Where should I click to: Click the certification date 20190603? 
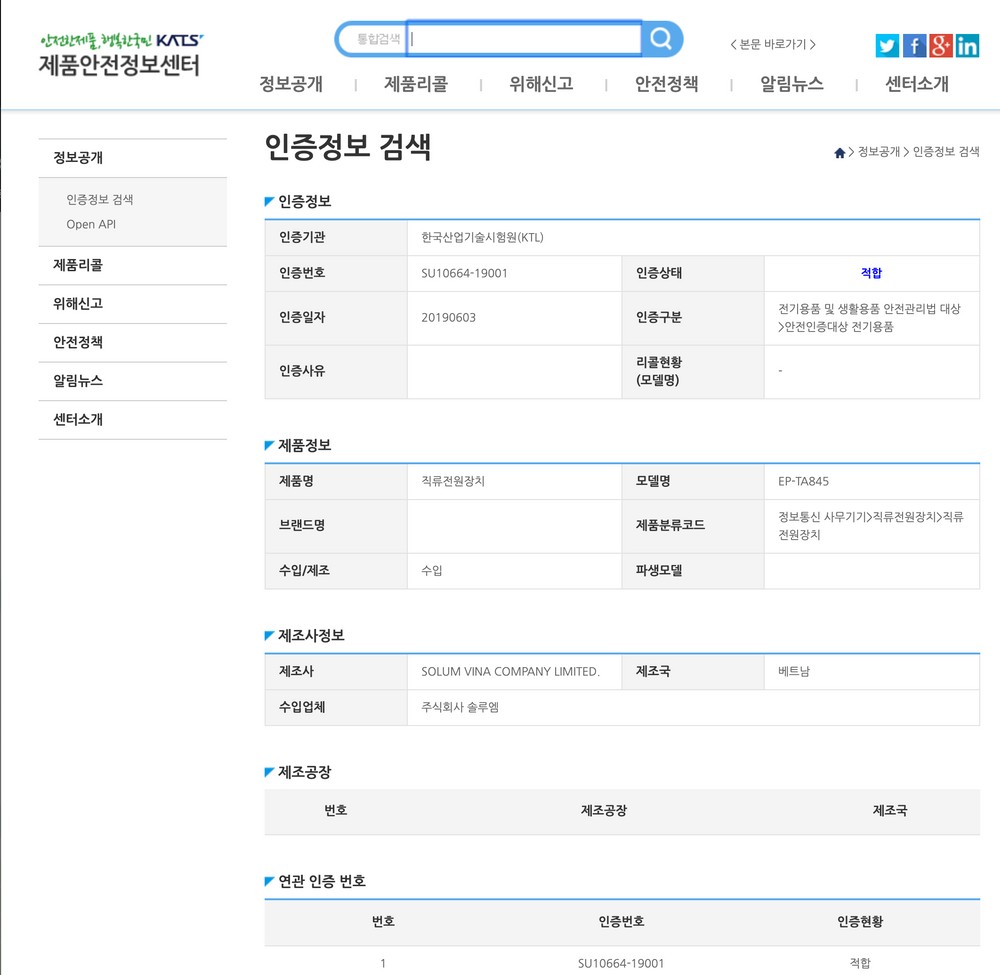click(x=448, y=318)
